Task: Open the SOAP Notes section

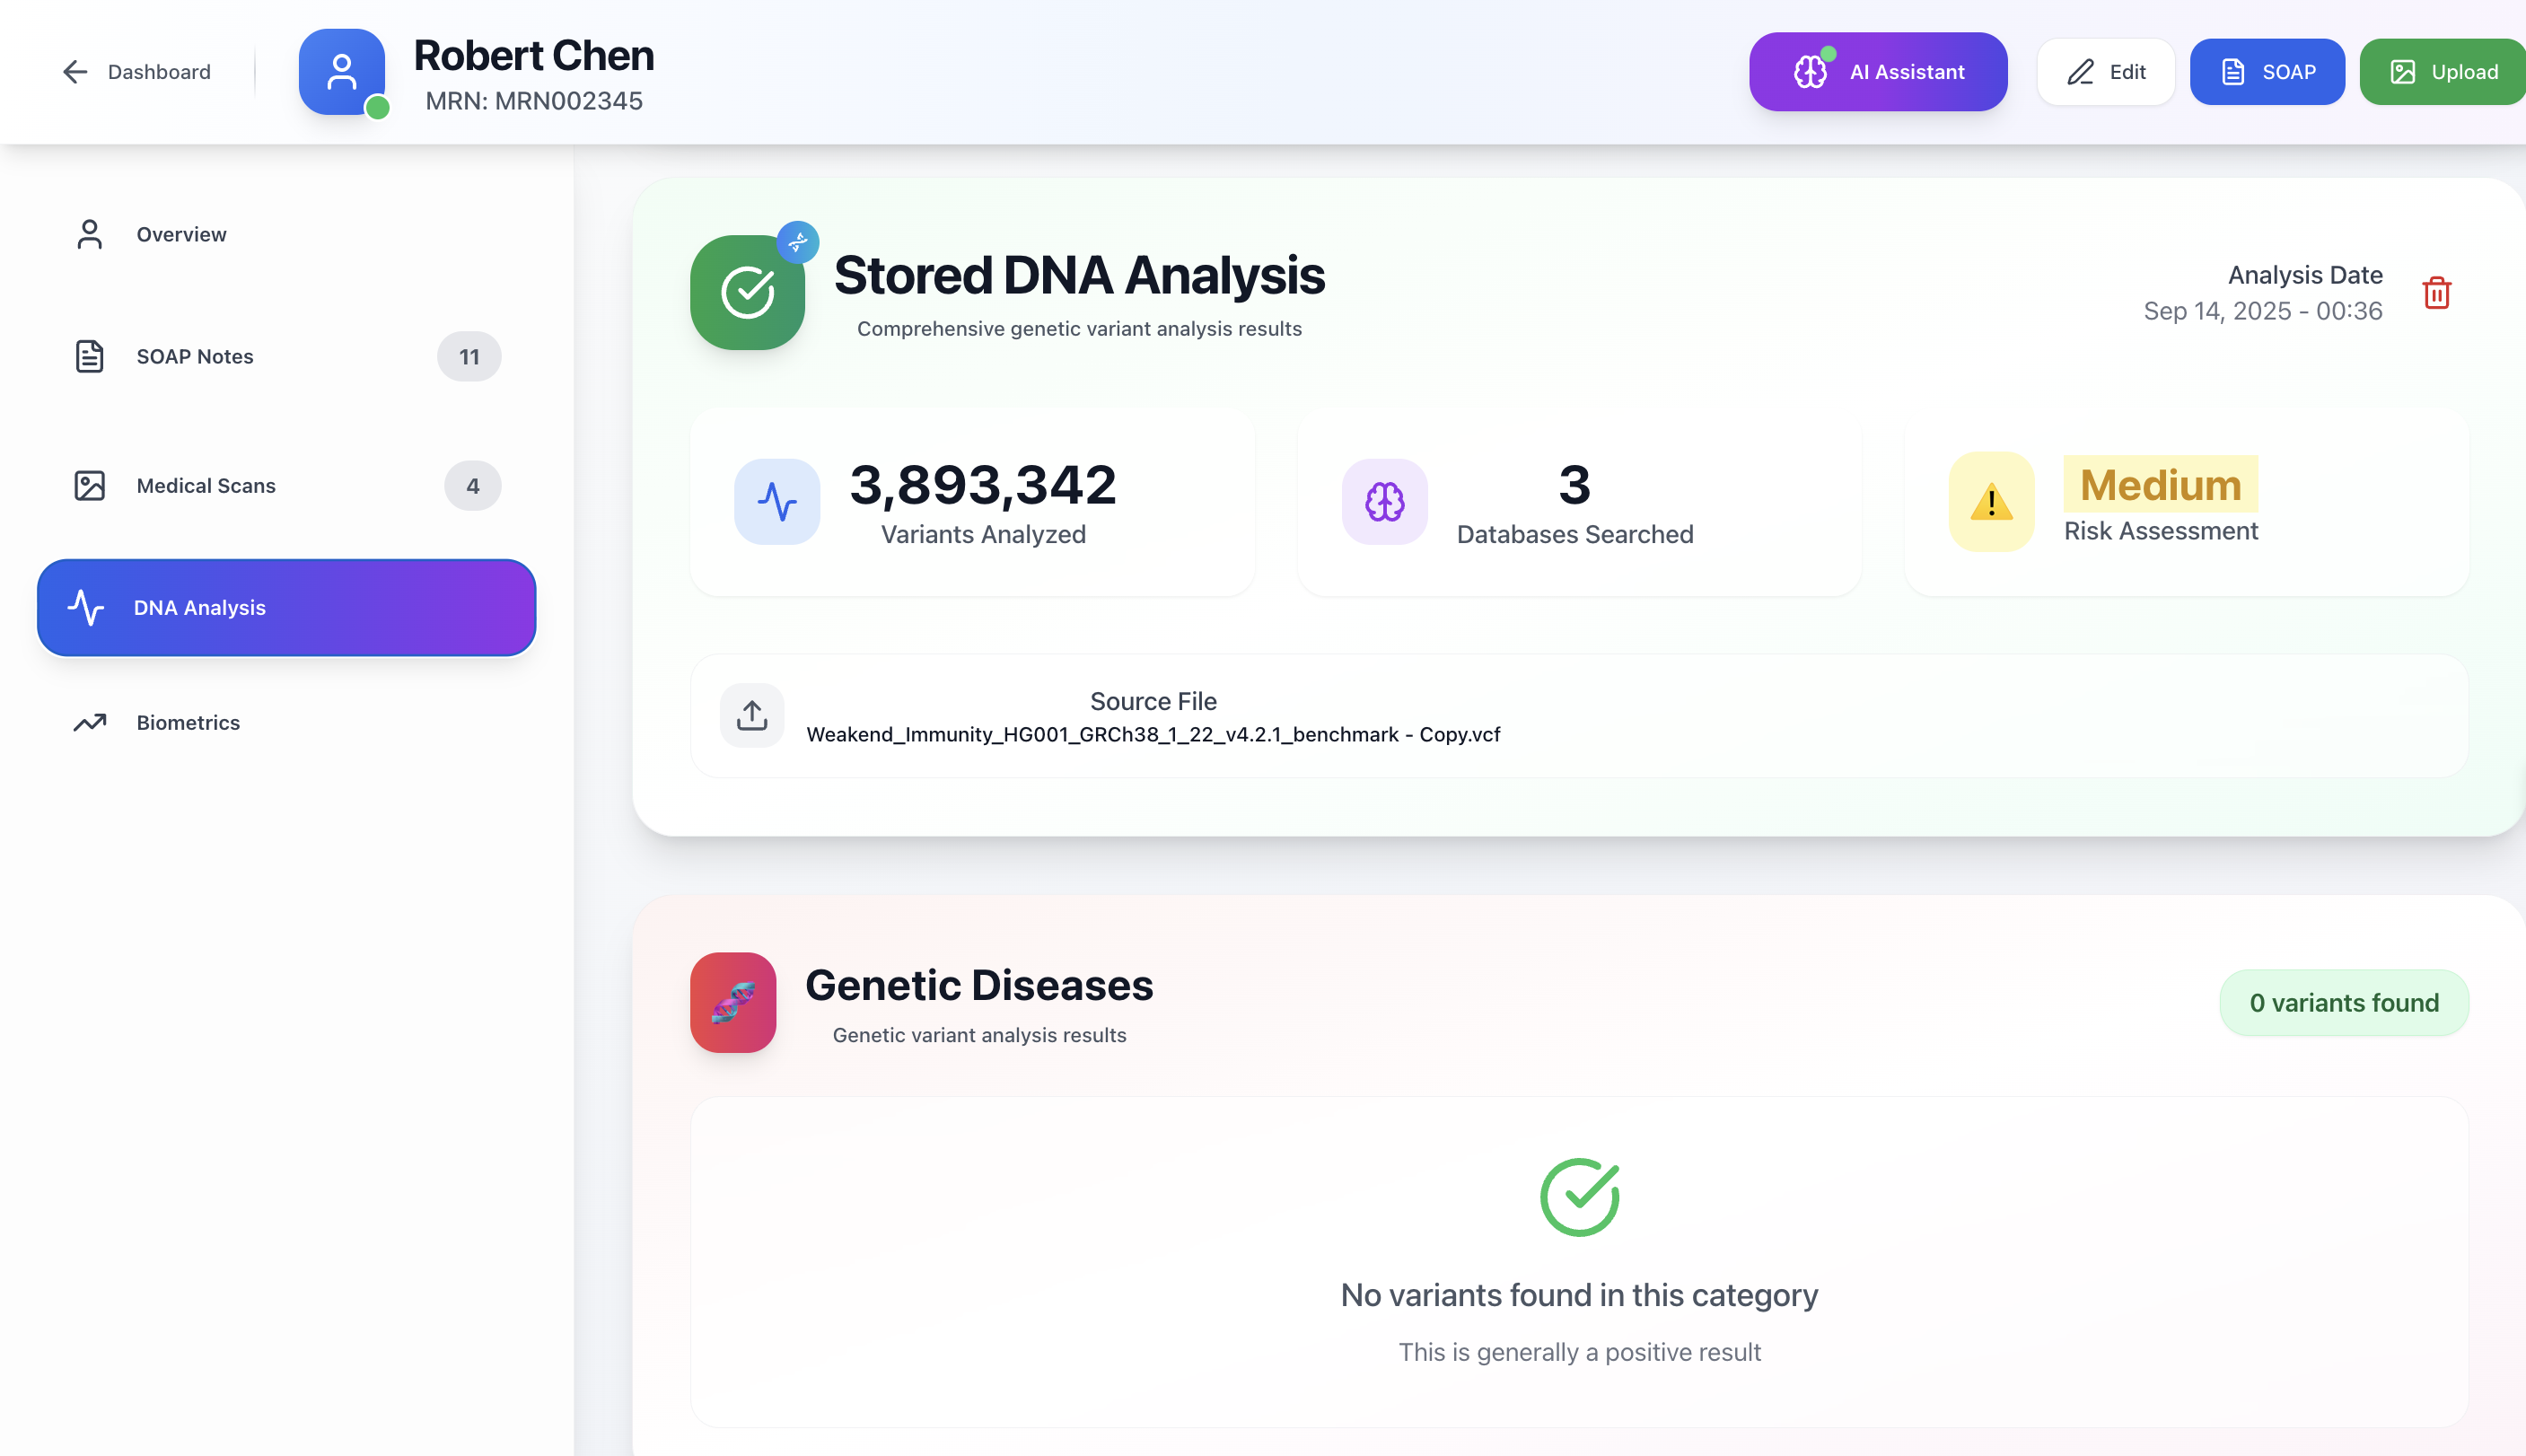Action: (195, 357)
